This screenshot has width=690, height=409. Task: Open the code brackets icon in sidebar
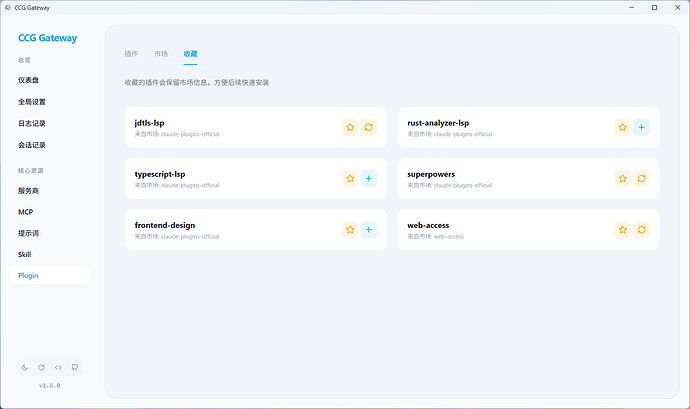tap(58, 368)
